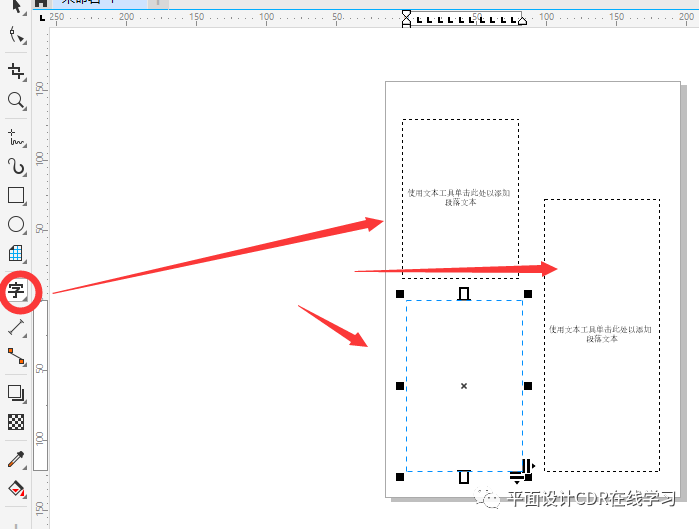Click the ruler origin corner icon
Viewport: 699px width, 529px height.
point(42,18)
